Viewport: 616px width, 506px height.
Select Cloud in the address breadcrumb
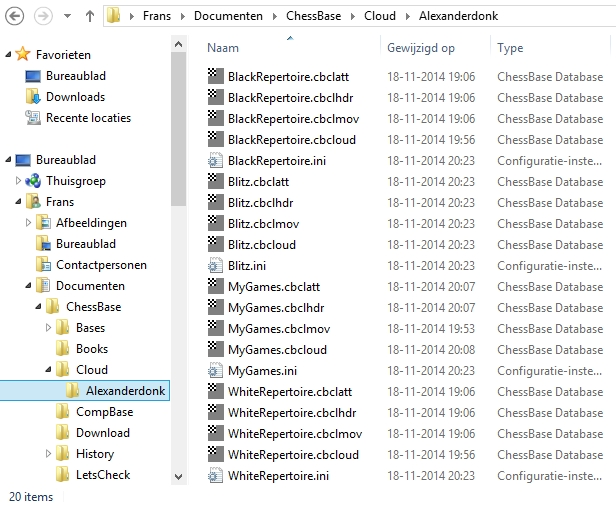tap(380, 16)
